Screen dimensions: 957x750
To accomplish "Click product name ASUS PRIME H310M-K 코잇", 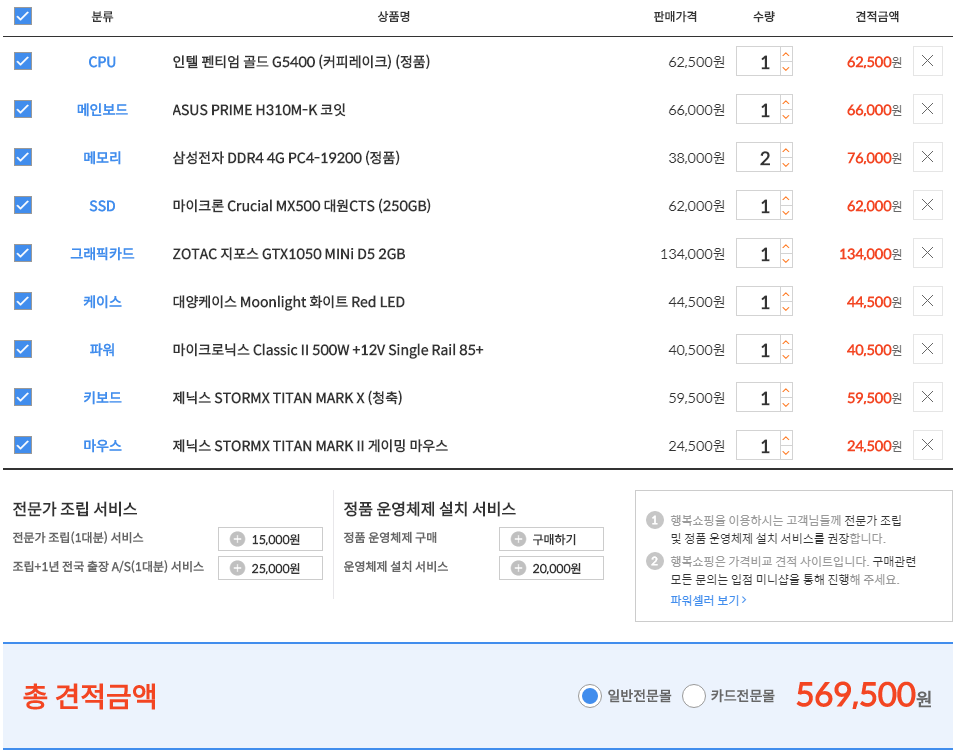I will [259, 110].
